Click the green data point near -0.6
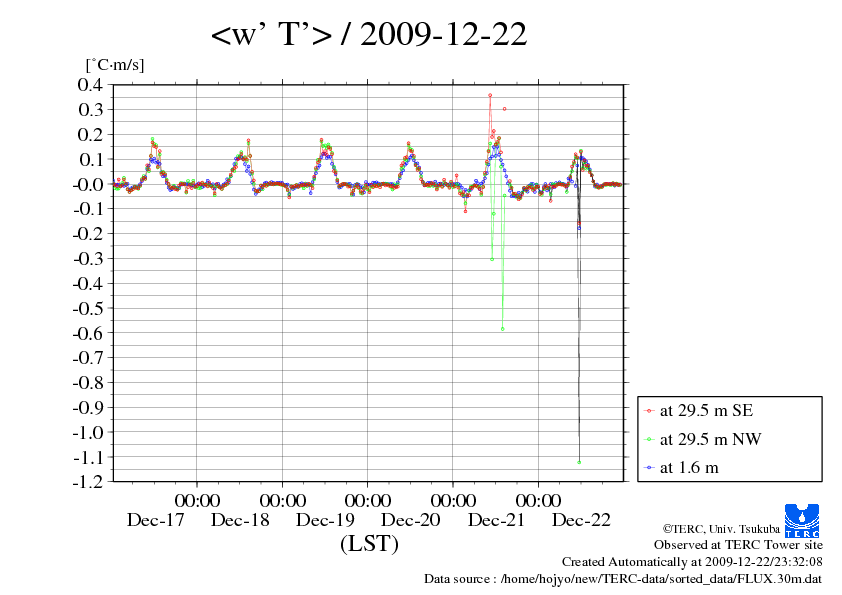 pos(503,329)
